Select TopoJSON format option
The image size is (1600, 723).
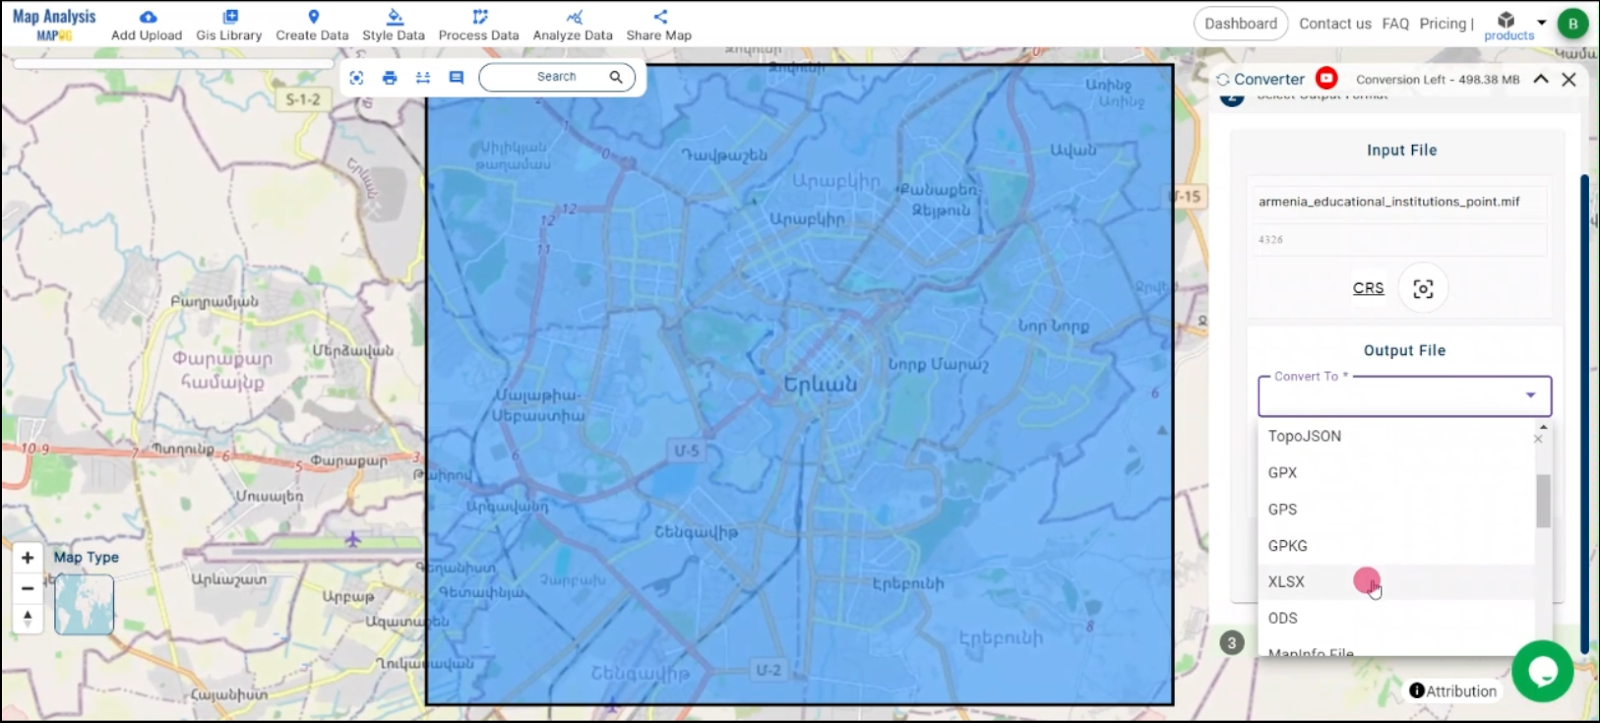[x=1396, y=436]
